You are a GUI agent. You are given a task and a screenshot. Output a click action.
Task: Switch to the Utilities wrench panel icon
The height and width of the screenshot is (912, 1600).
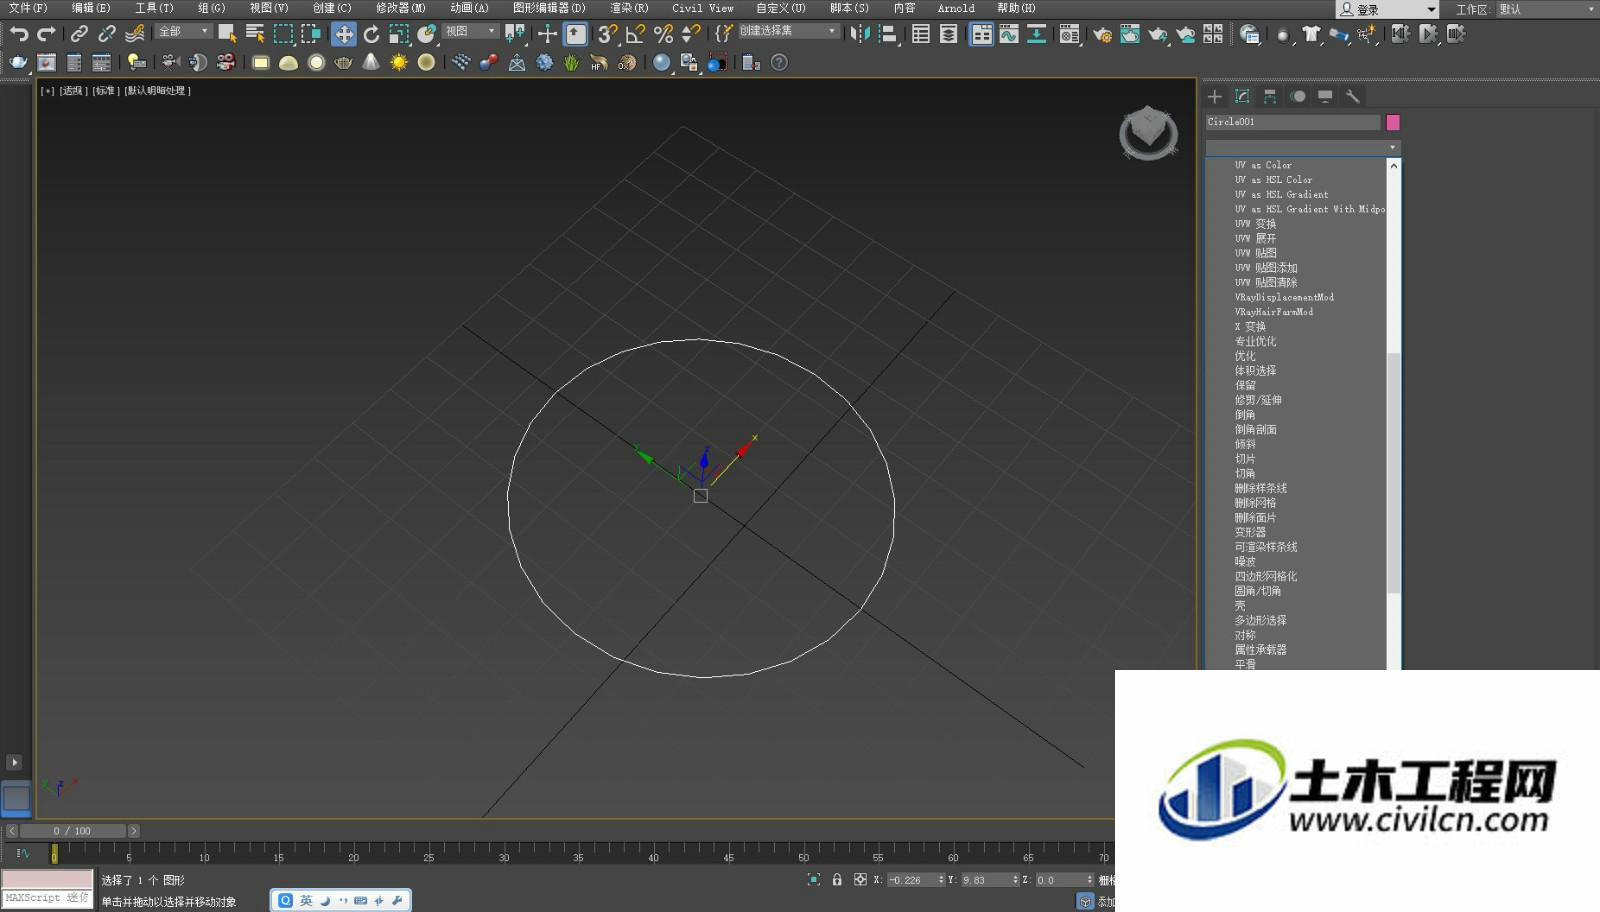coord(1353,96)
